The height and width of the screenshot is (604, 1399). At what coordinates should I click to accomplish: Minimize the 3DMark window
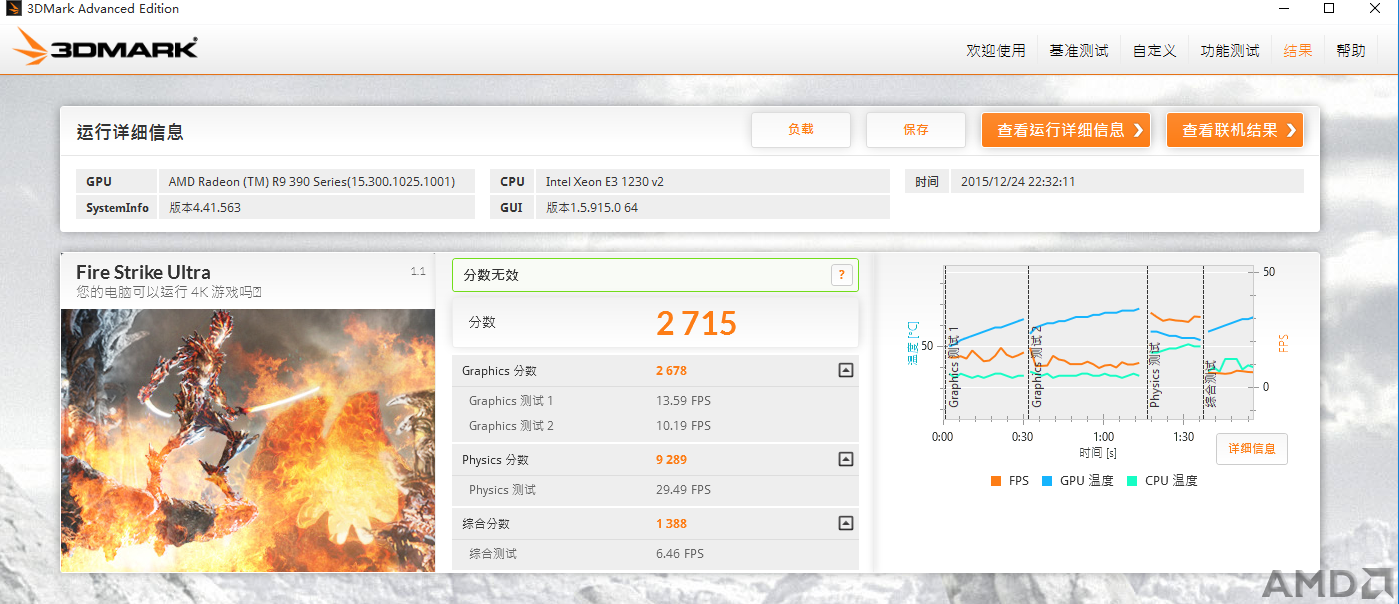pos(1283,8)
